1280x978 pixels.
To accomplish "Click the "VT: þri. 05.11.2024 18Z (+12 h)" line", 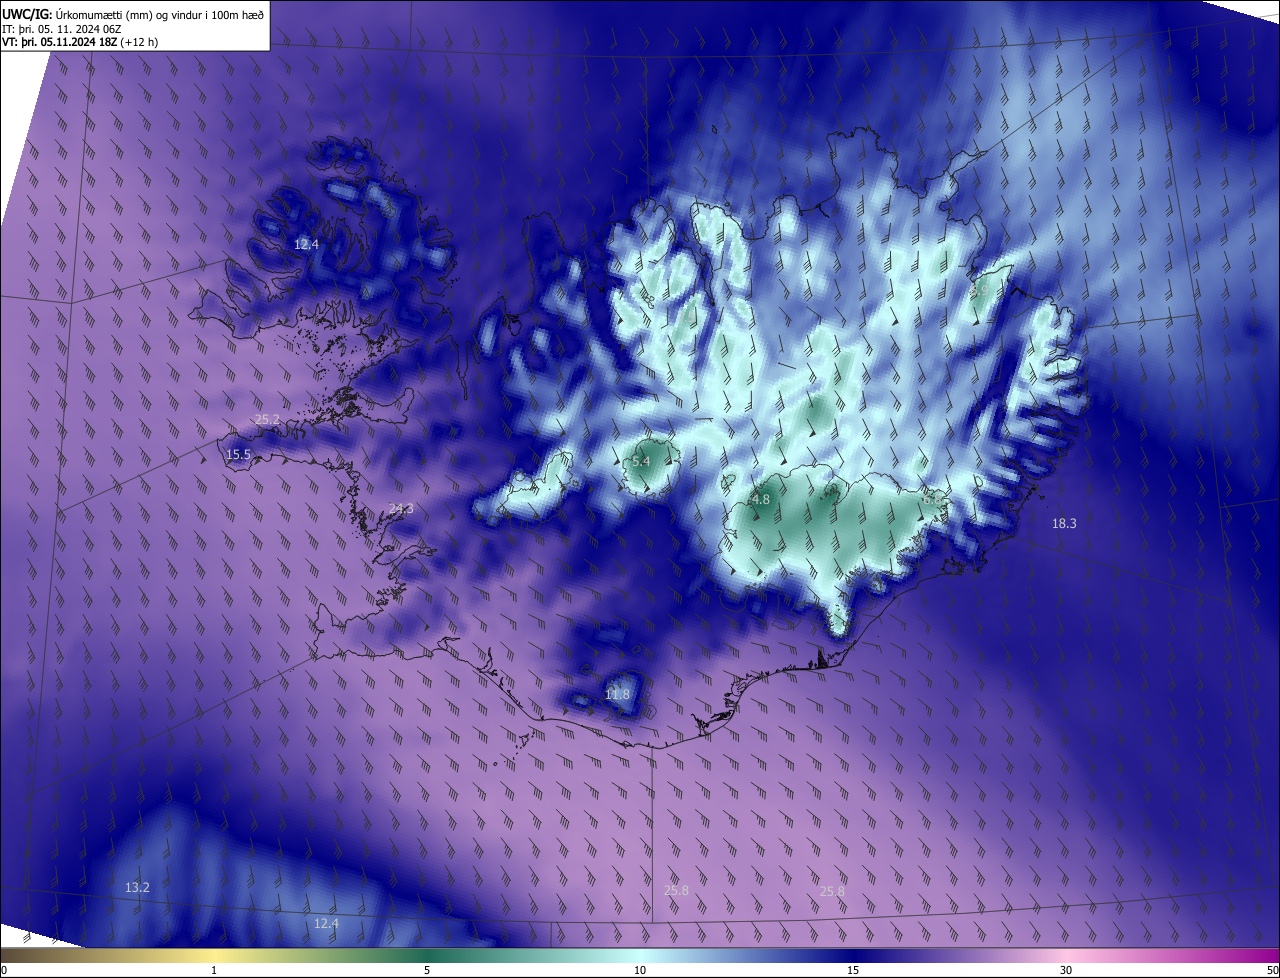I will pos(80,42).
